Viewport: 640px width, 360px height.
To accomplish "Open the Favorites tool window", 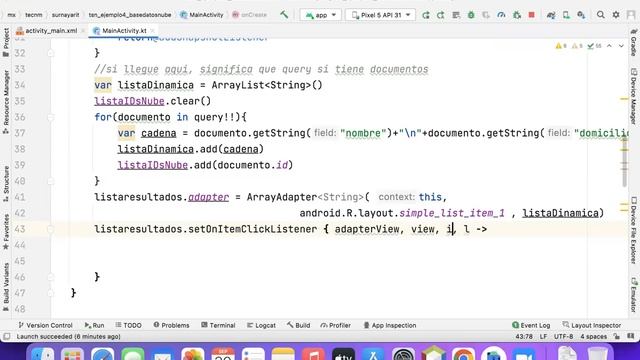I will [x=6, y=232].
